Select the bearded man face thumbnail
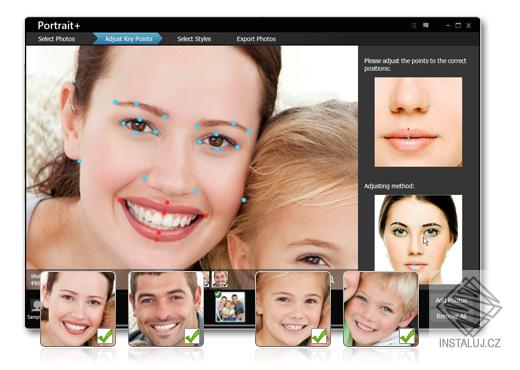 tap(166, 309)
